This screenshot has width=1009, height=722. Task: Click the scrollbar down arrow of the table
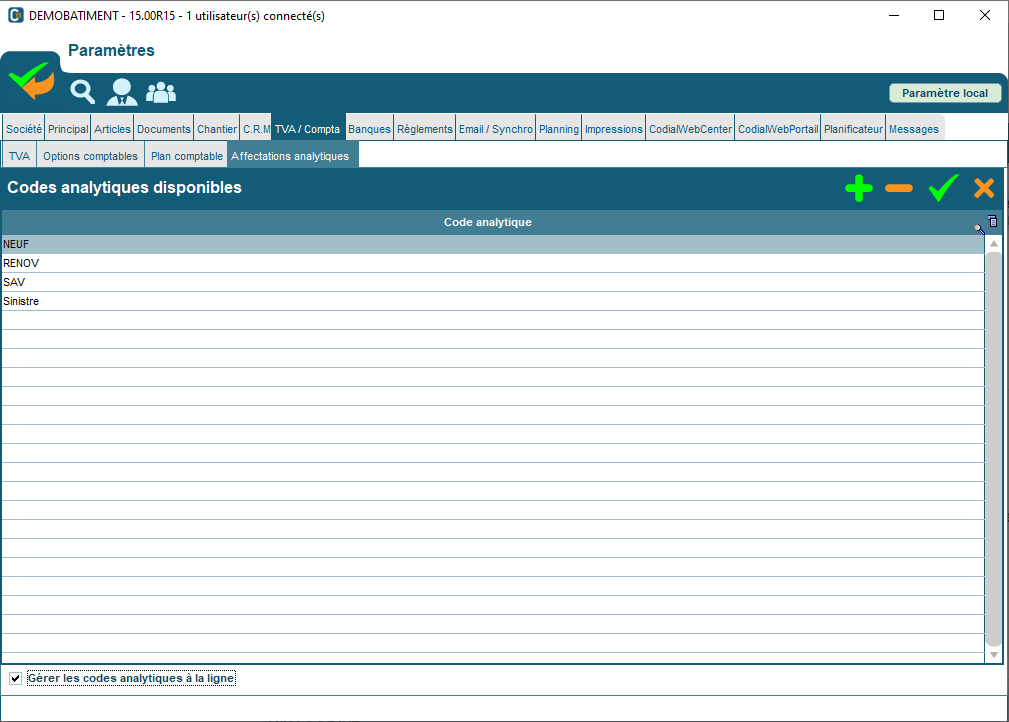coord(993,654)
